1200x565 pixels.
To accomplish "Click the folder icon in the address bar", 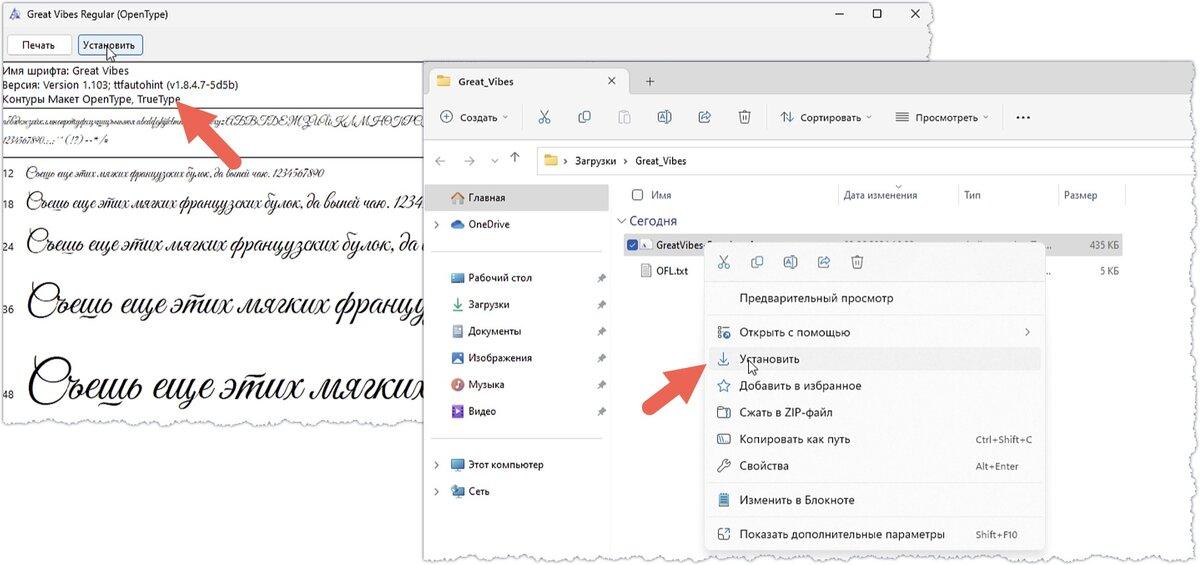I will point(550,160).
